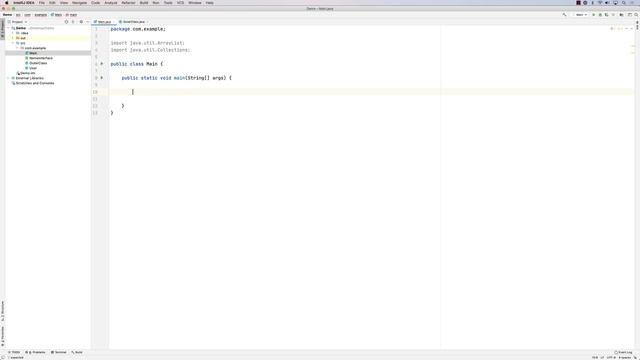
Task: Click the macOS Spotlight search icon
Action: click(624, 2)
